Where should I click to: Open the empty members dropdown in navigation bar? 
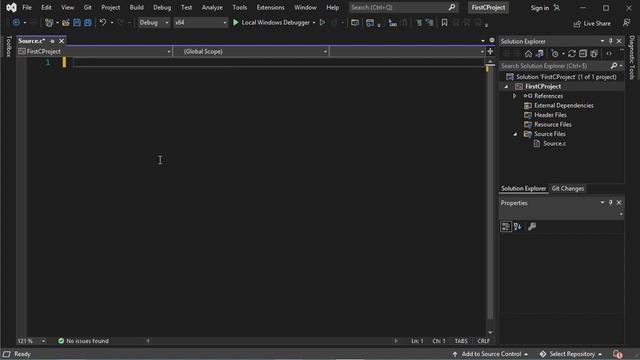[407, 51]
